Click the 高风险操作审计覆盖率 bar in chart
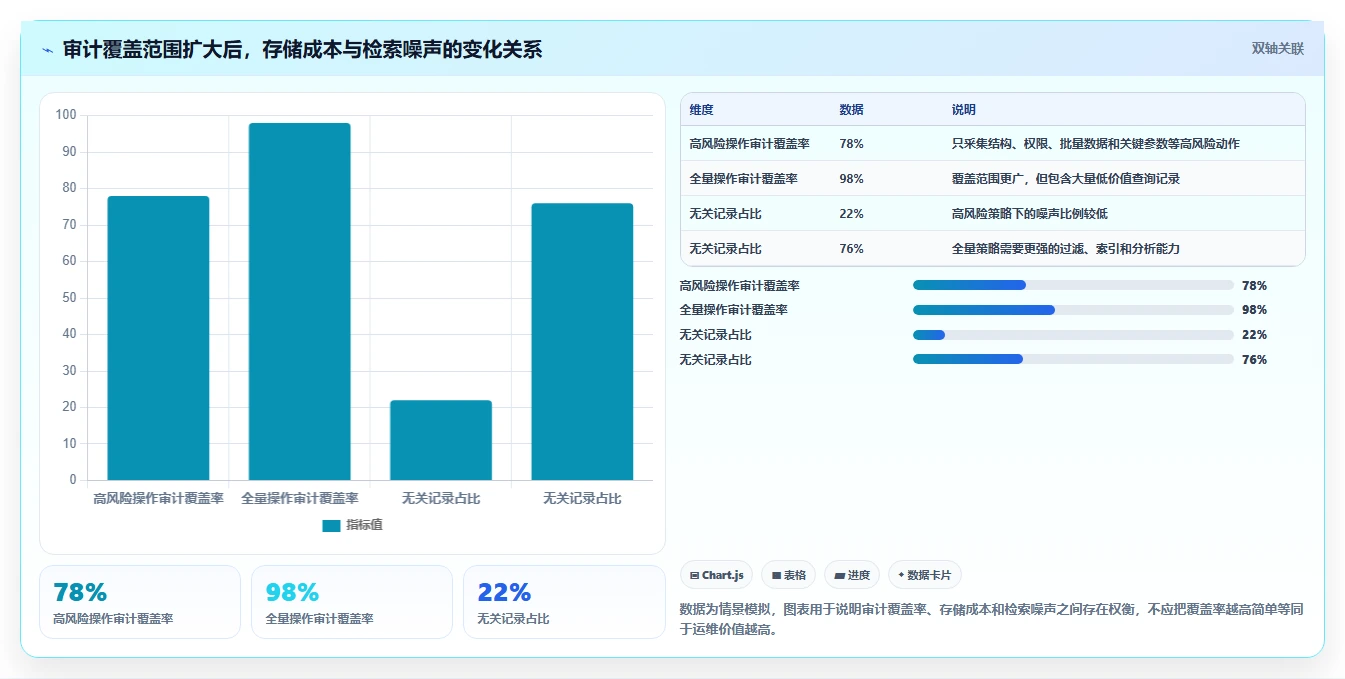 click(x=158, y=338)
